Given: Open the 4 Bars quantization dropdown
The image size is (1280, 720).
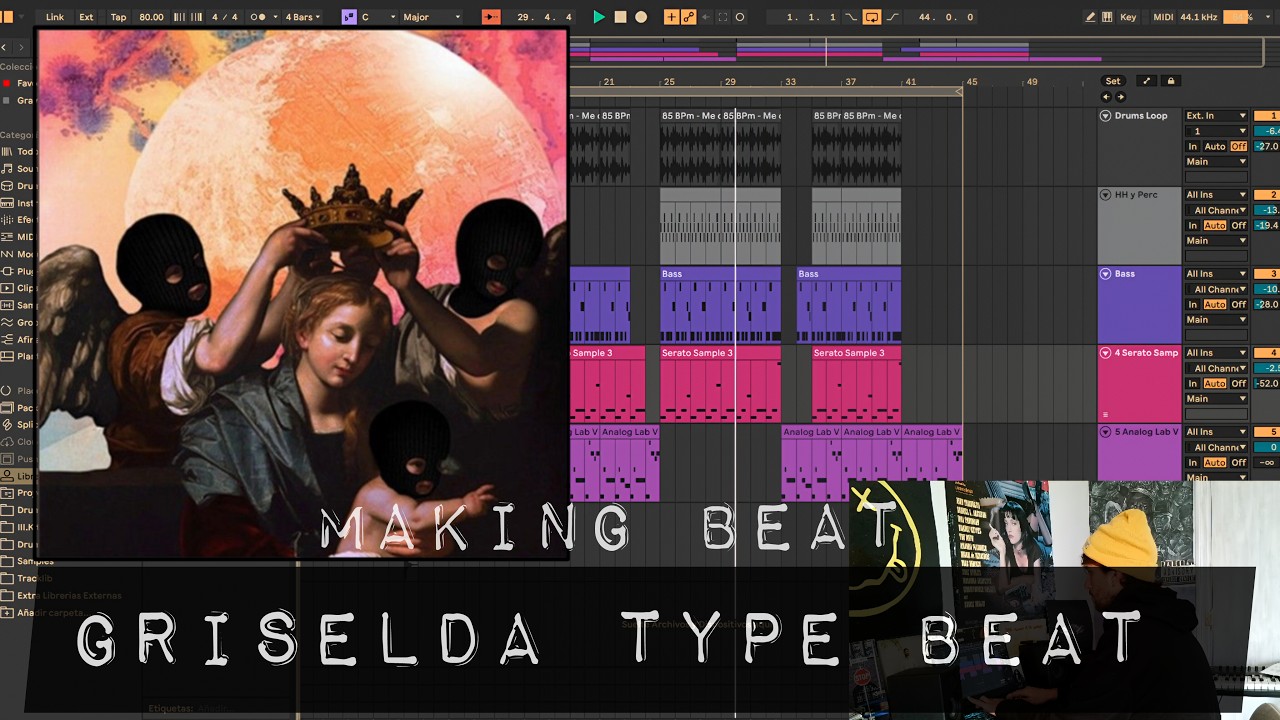Looking at the screenshot, I should [302, 17].
